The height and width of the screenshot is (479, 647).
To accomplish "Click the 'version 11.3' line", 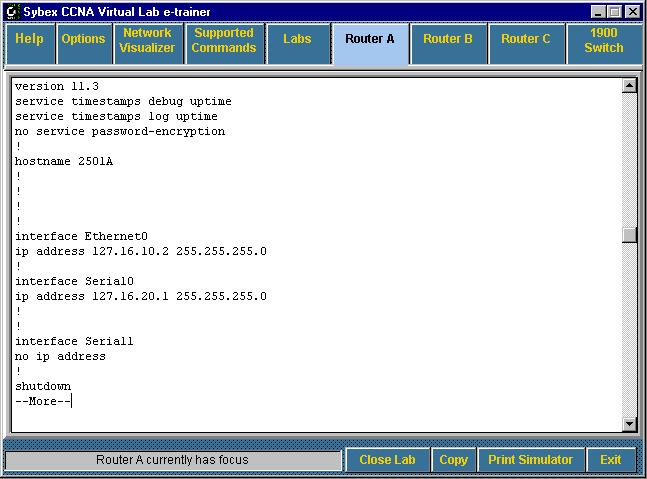I will click(57, 86).
